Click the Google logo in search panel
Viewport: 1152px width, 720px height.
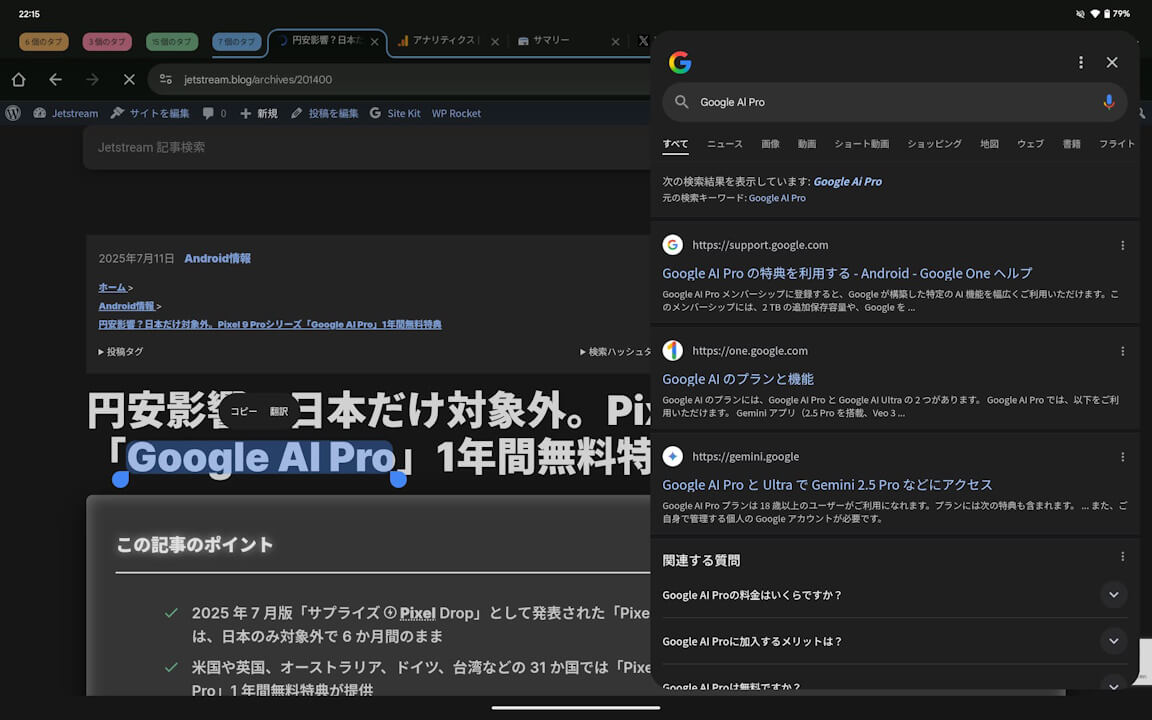pyautogui.click(x=680, y=62)
